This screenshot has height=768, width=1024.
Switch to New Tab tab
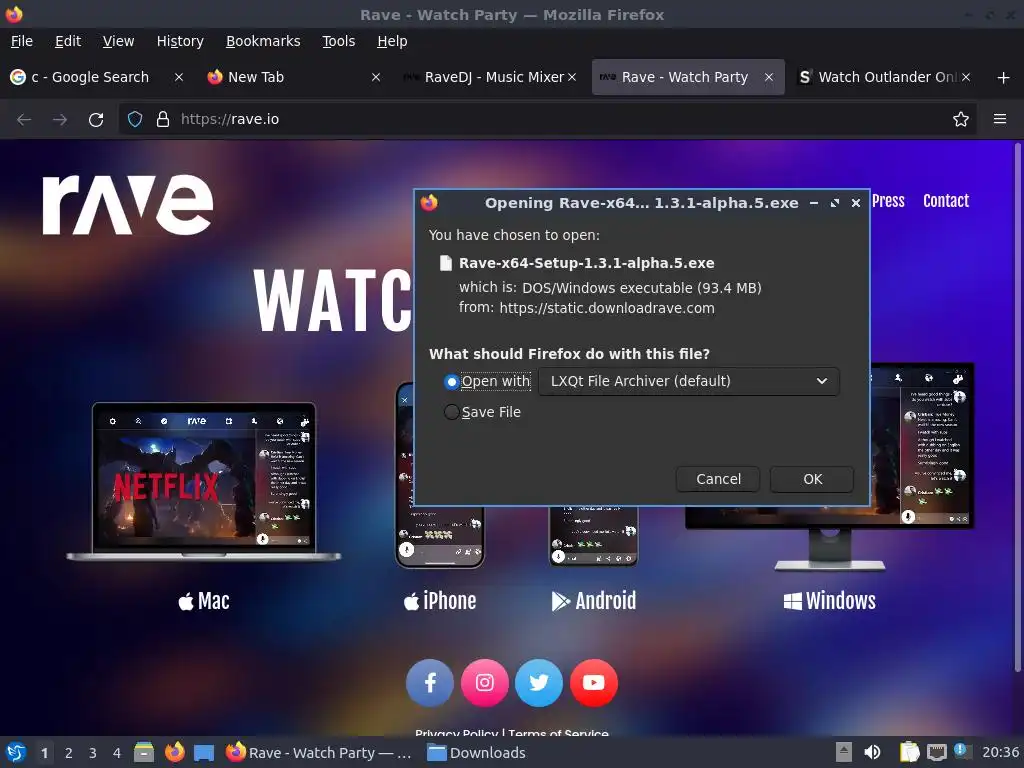click(x=255, y=77)
